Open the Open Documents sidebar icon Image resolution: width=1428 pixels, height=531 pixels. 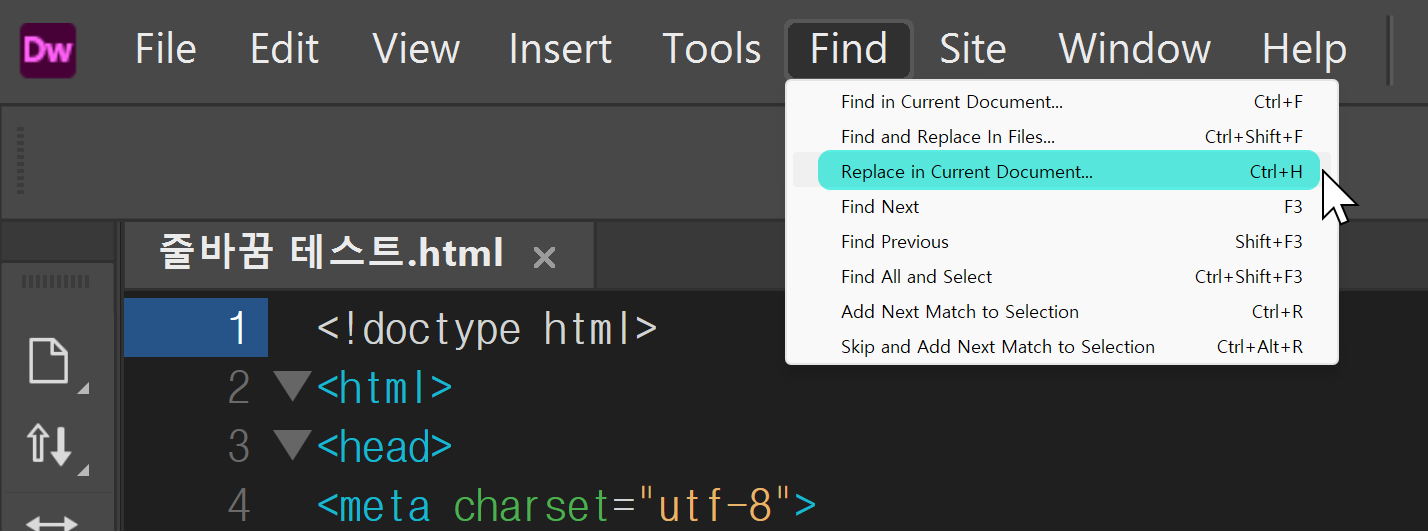coord(49,361)
